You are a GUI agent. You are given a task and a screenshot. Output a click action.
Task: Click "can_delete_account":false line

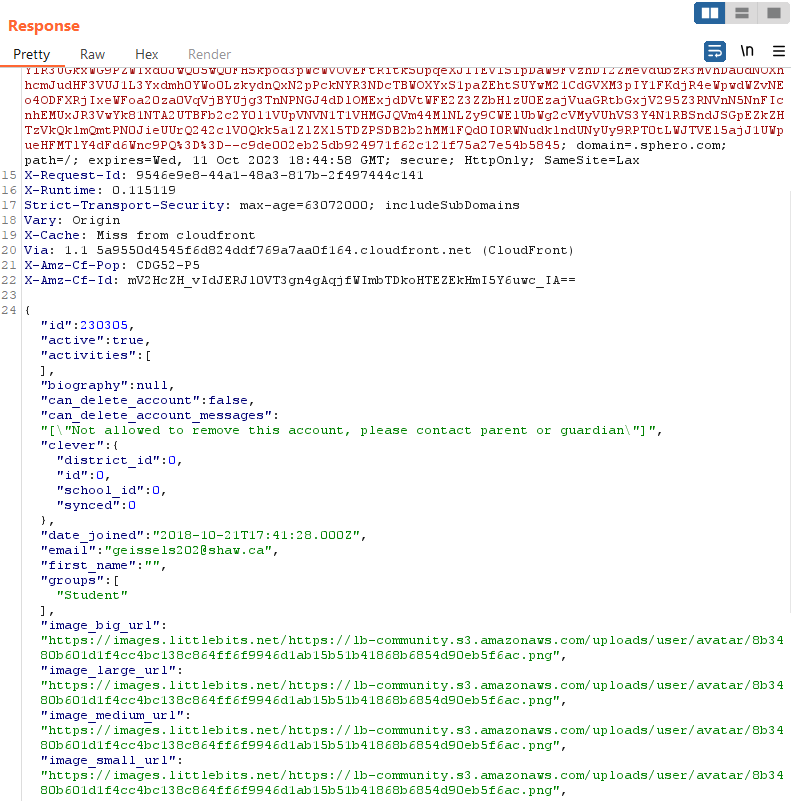tap(147, 400)
